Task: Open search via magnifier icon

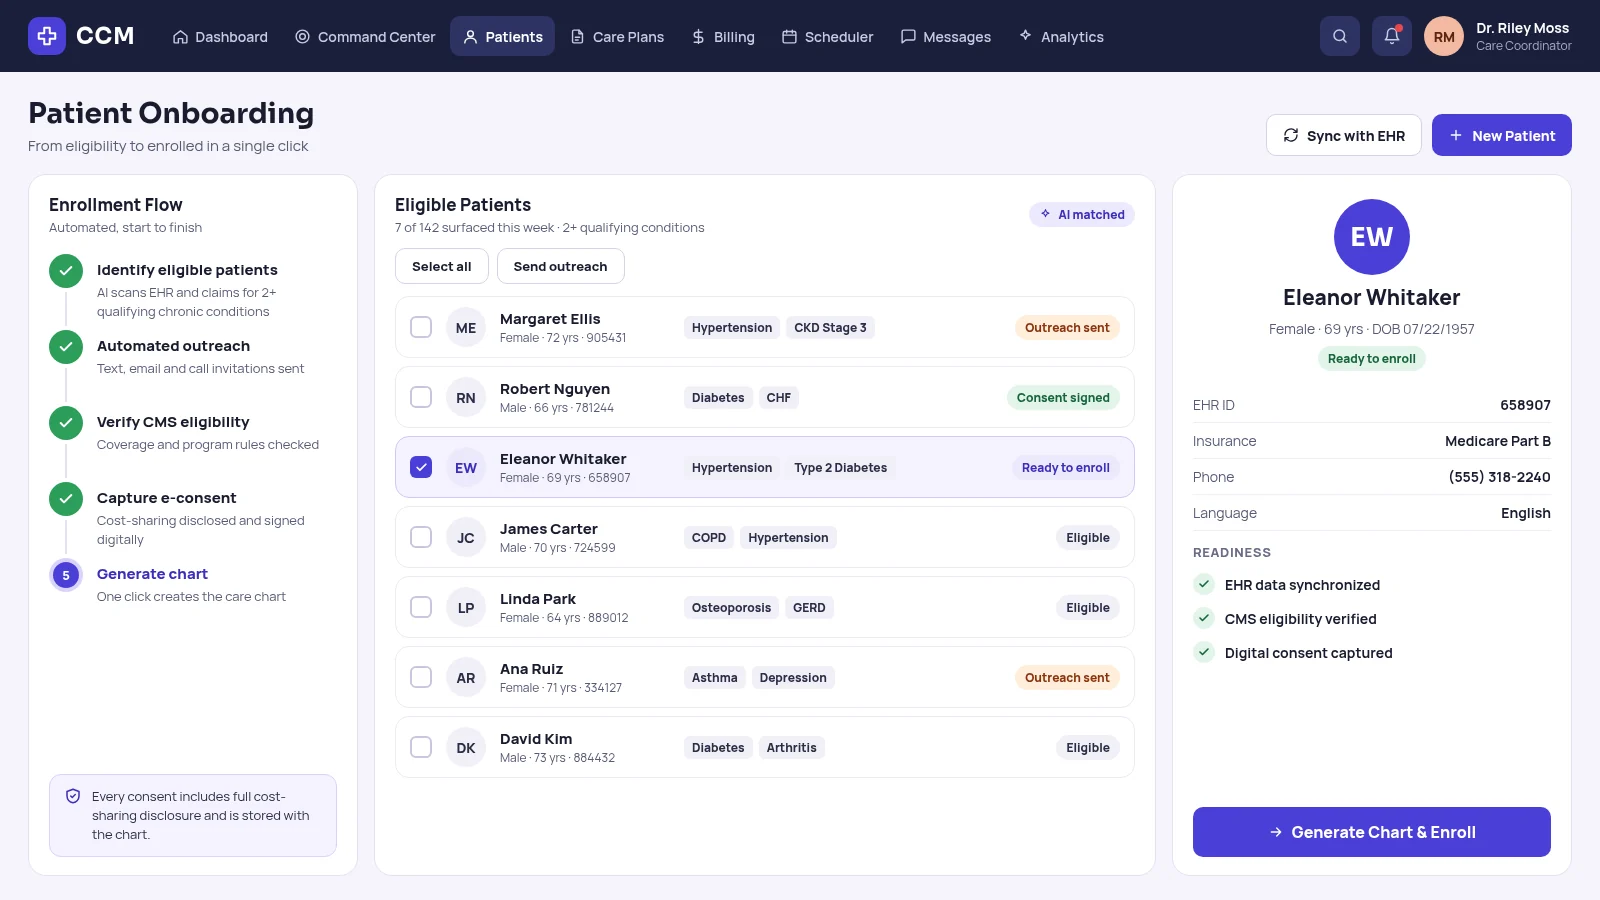Action: tap(1340, 36)
